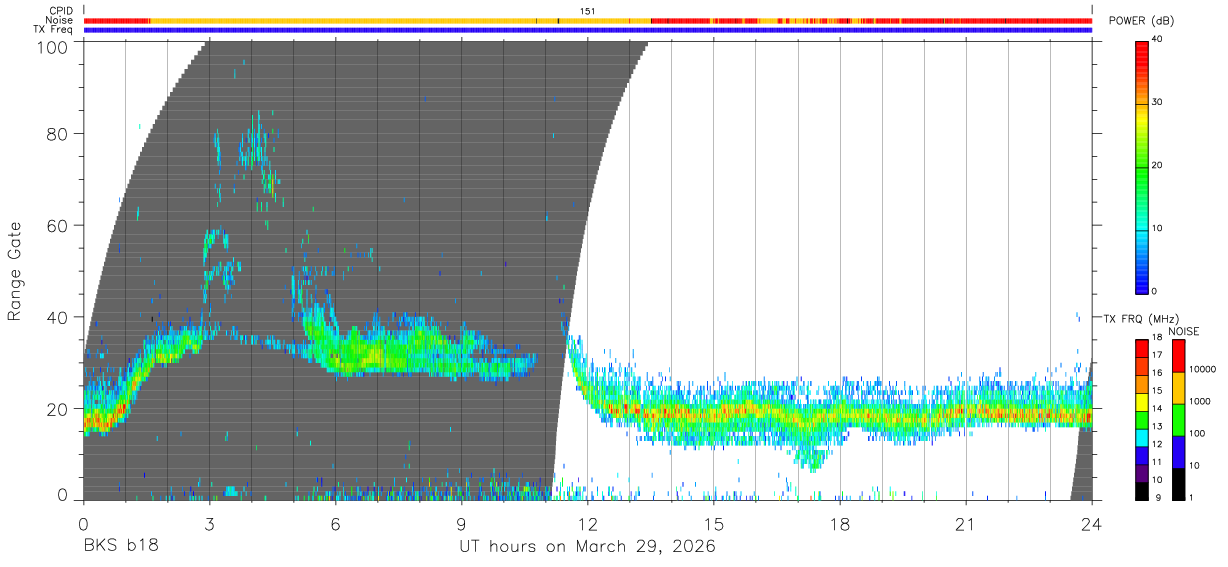Image resolution: width=1228 pixels, height=567 pixels.
Task: Select the 1000 tick on NOISE legend
Action: point(1199,401)
